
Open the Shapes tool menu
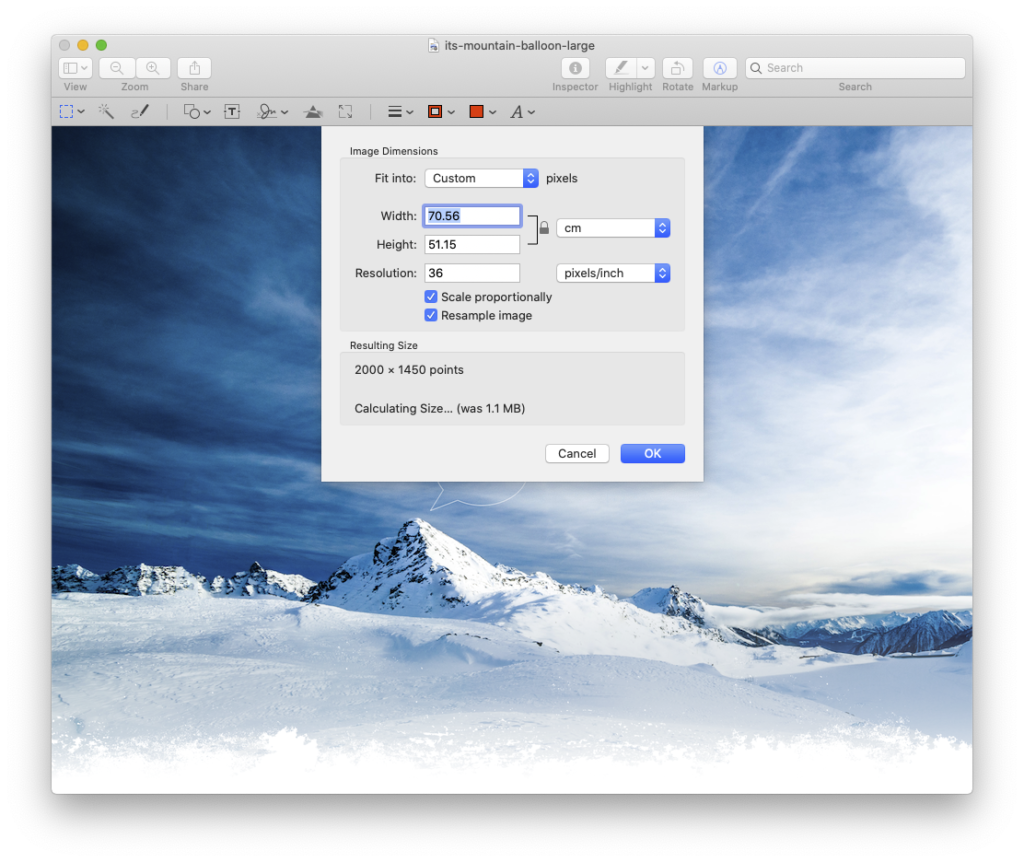click(x=196, y=112)
